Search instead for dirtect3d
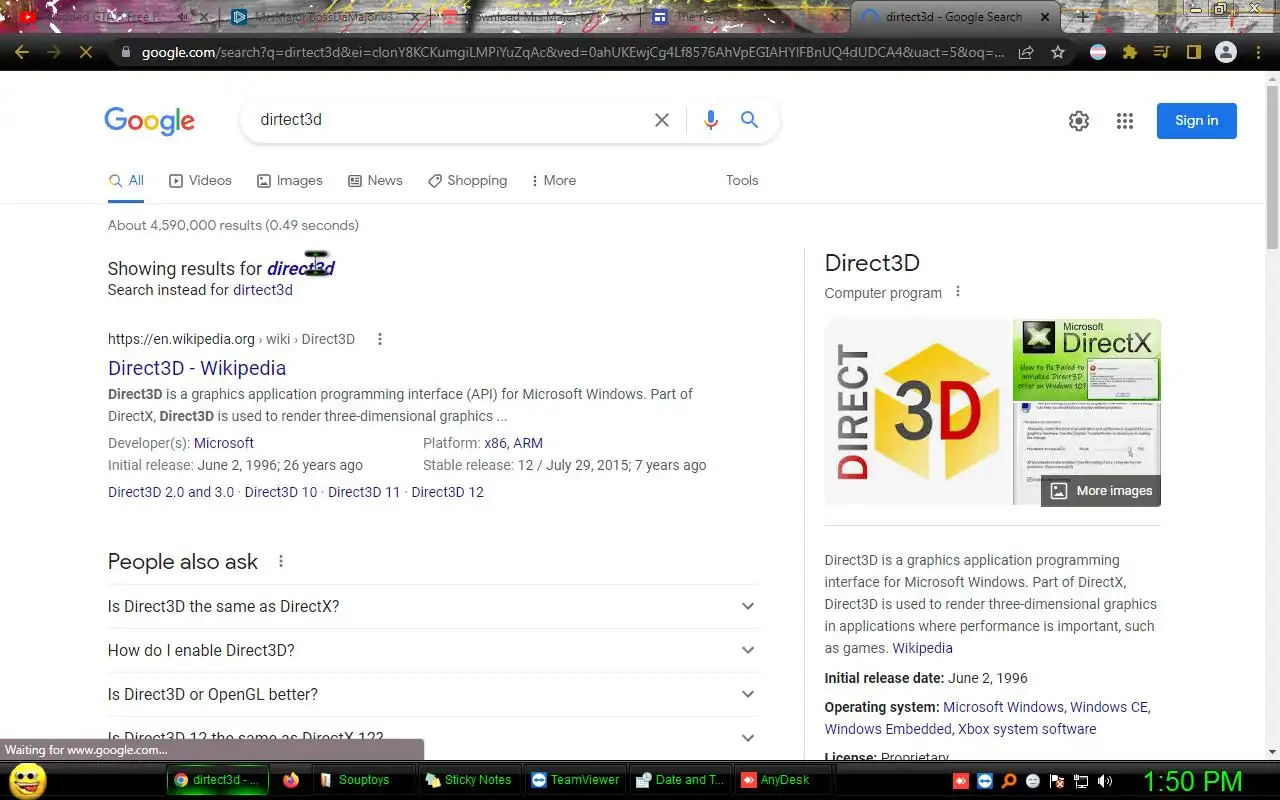Viewport: 1280px width, 800px height. click(x=263, y=290)
